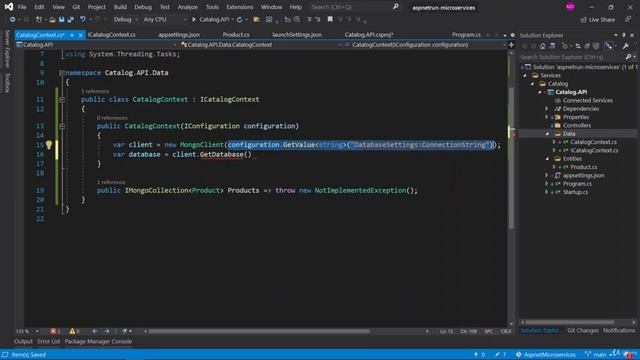Click the Open File folder icon
Screen dimensions: 640x360
pos(52,20)
